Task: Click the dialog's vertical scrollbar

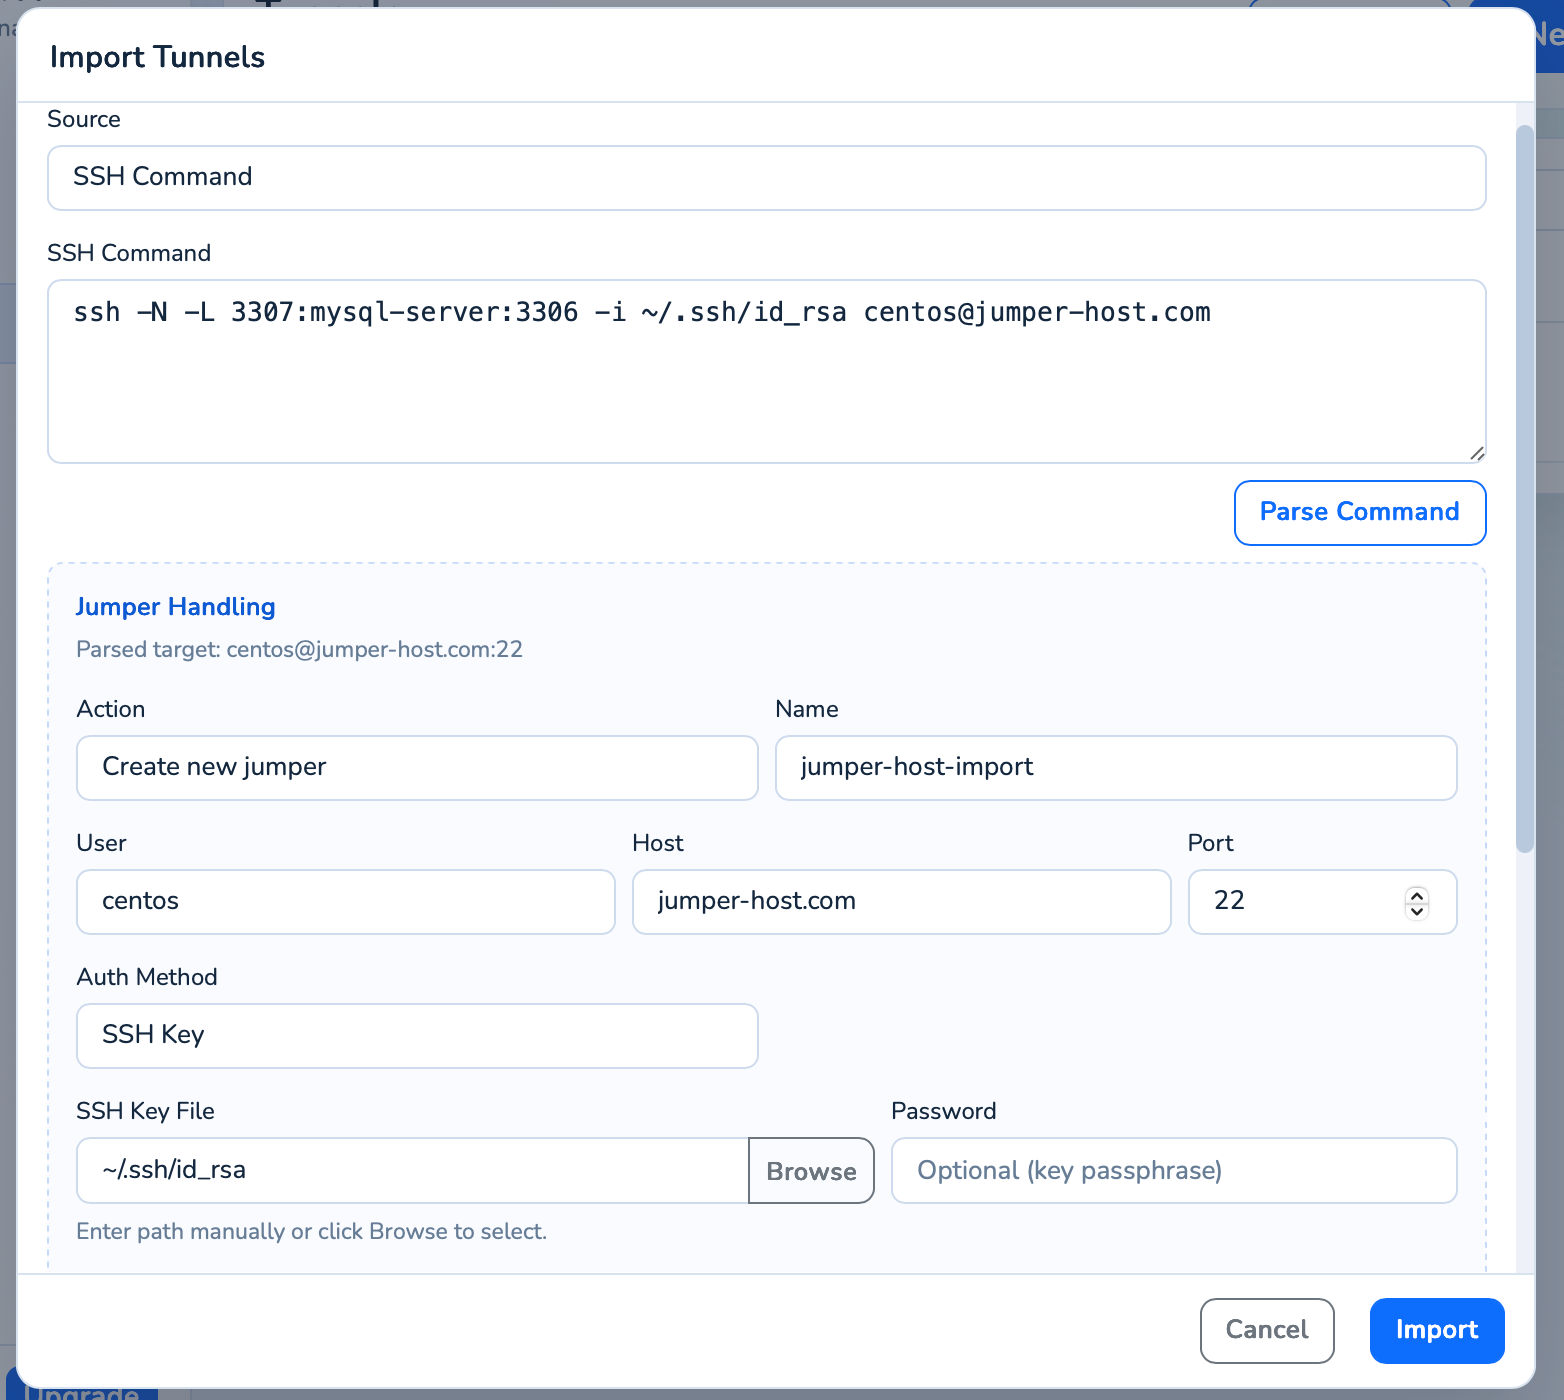Action: click(x=1525, y=490)
